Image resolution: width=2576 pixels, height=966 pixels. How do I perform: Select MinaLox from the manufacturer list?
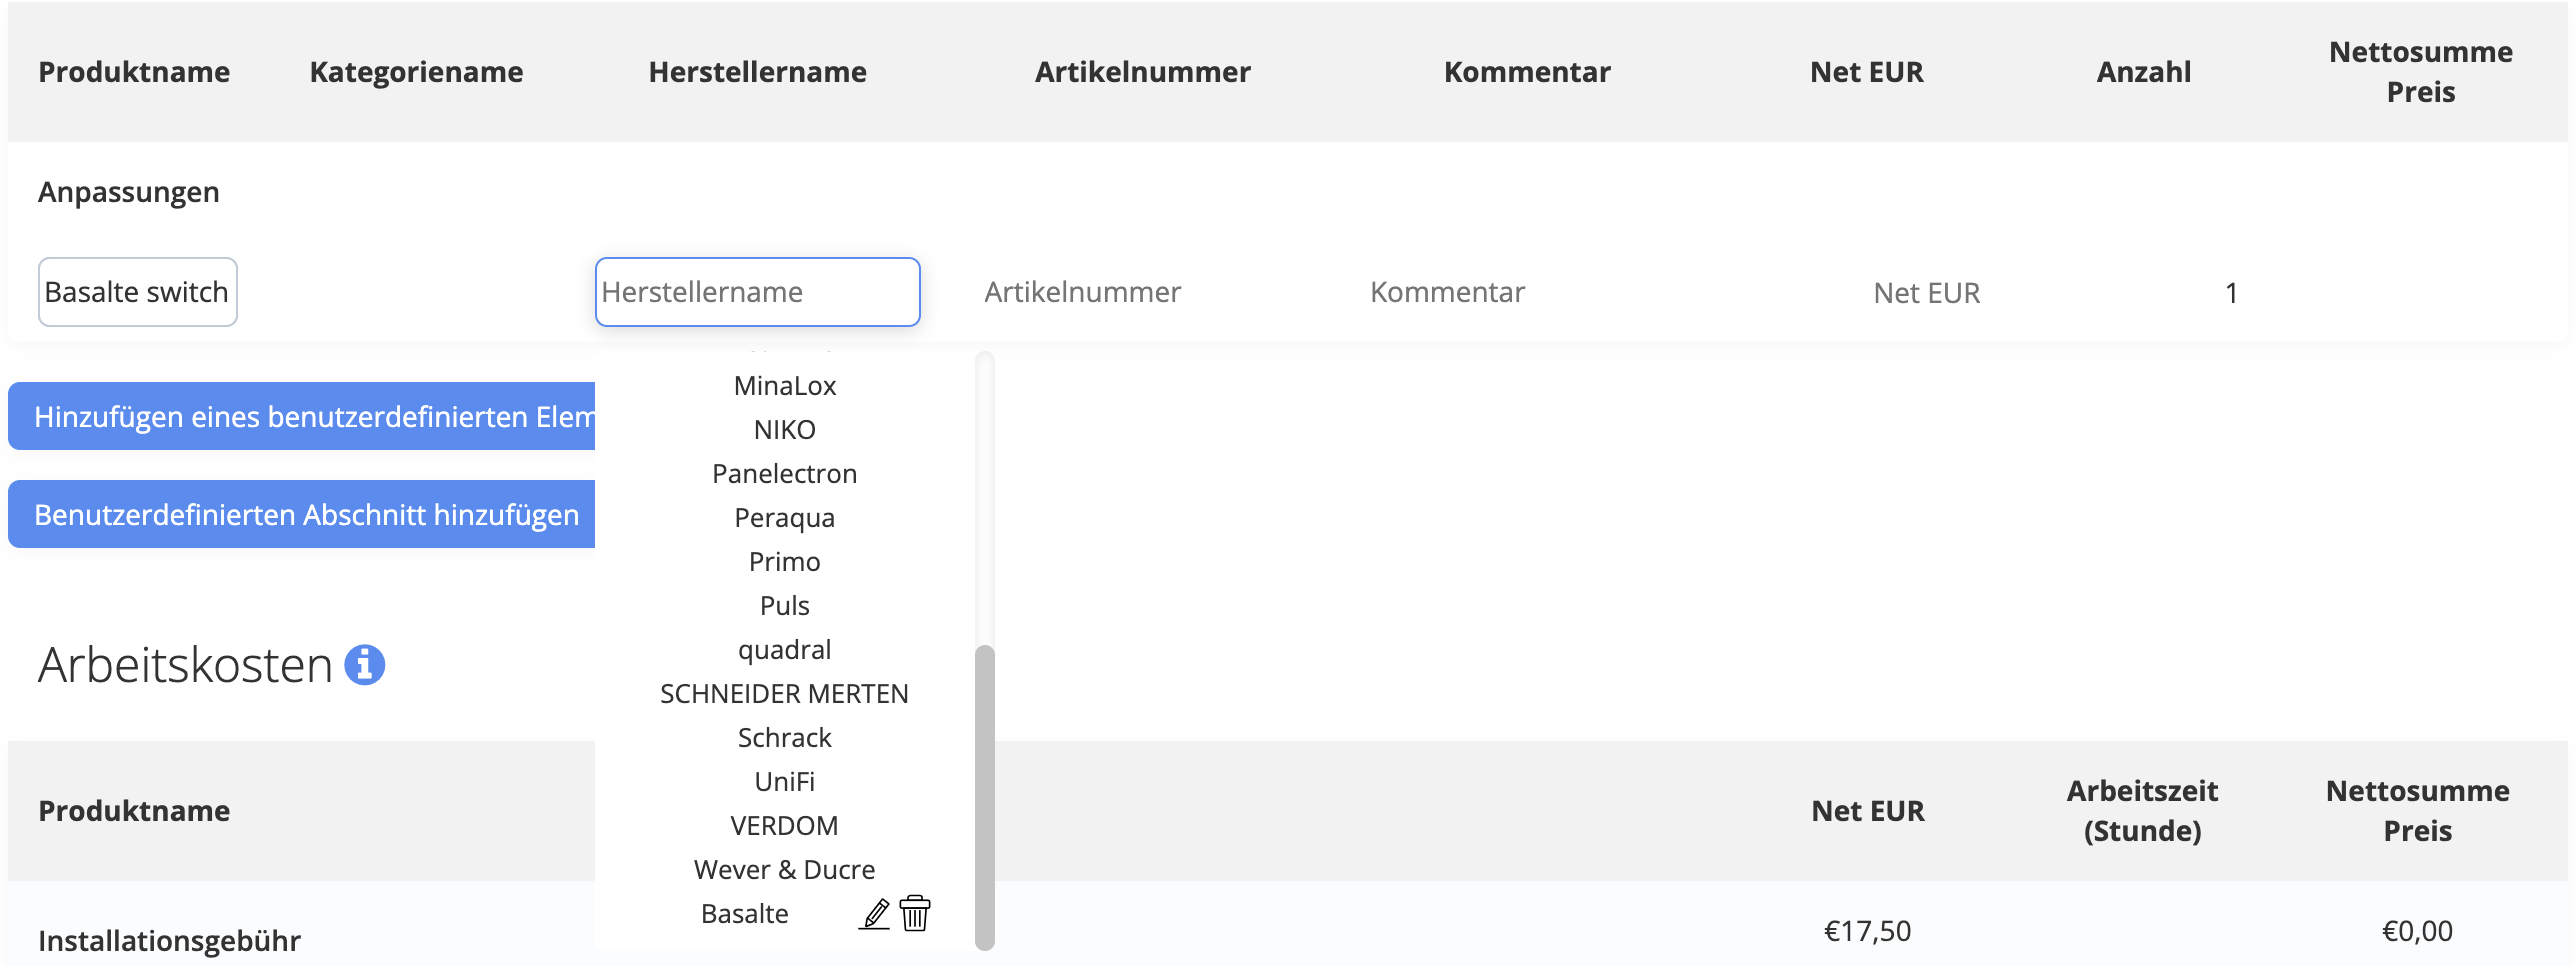tap(784, 386)
